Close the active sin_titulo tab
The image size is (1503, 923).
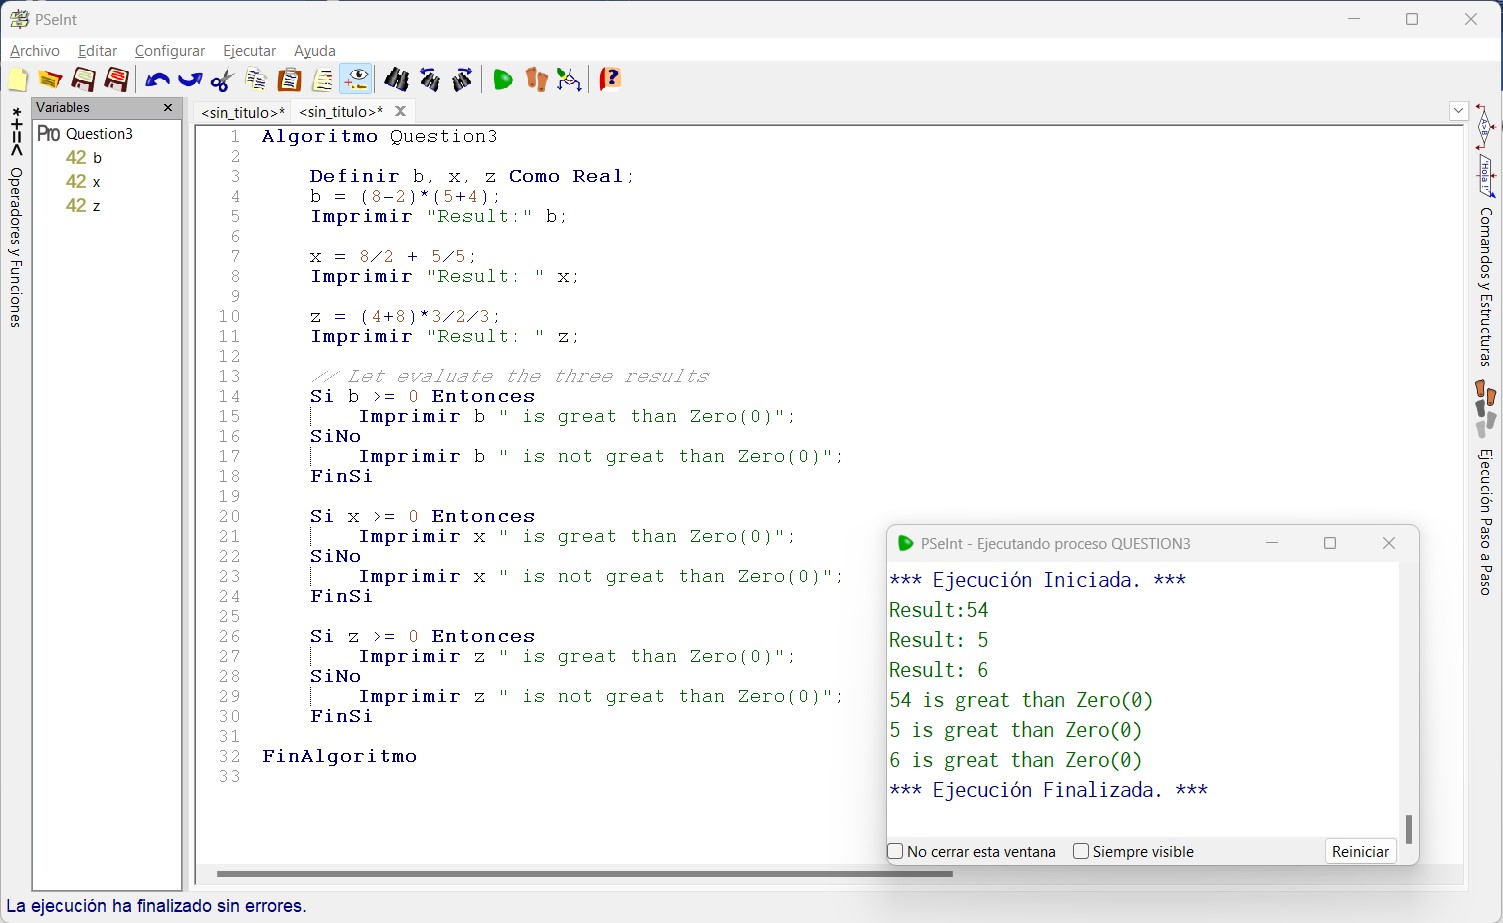pos(400,111)
